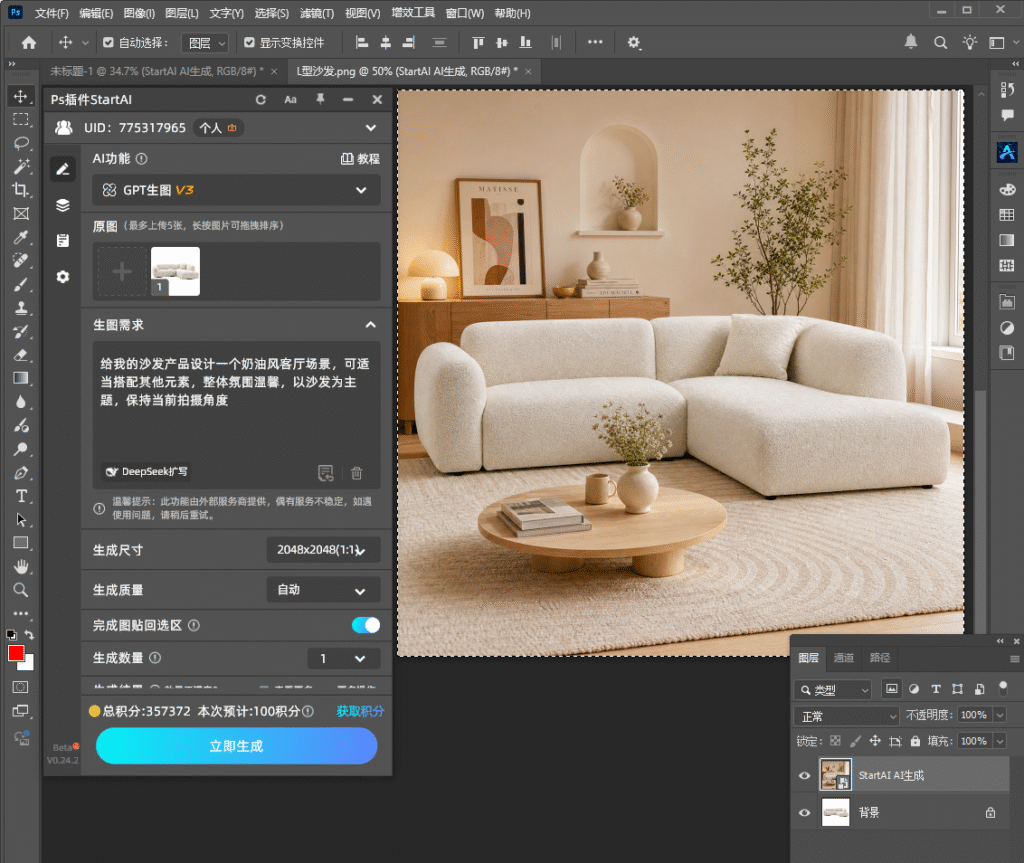Toggle lock all icon in Layers panel

[x=915, y=741]
